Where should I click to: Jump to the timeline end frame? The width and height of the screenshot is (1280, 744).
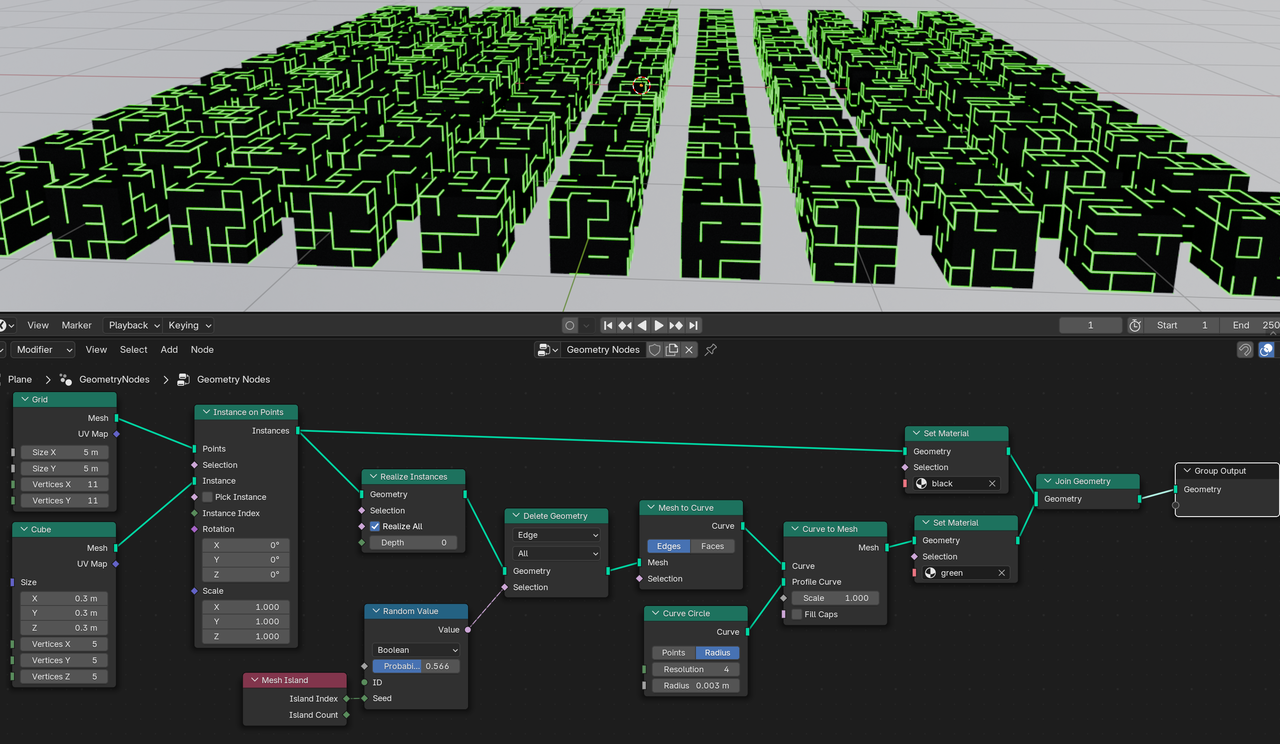693,325
